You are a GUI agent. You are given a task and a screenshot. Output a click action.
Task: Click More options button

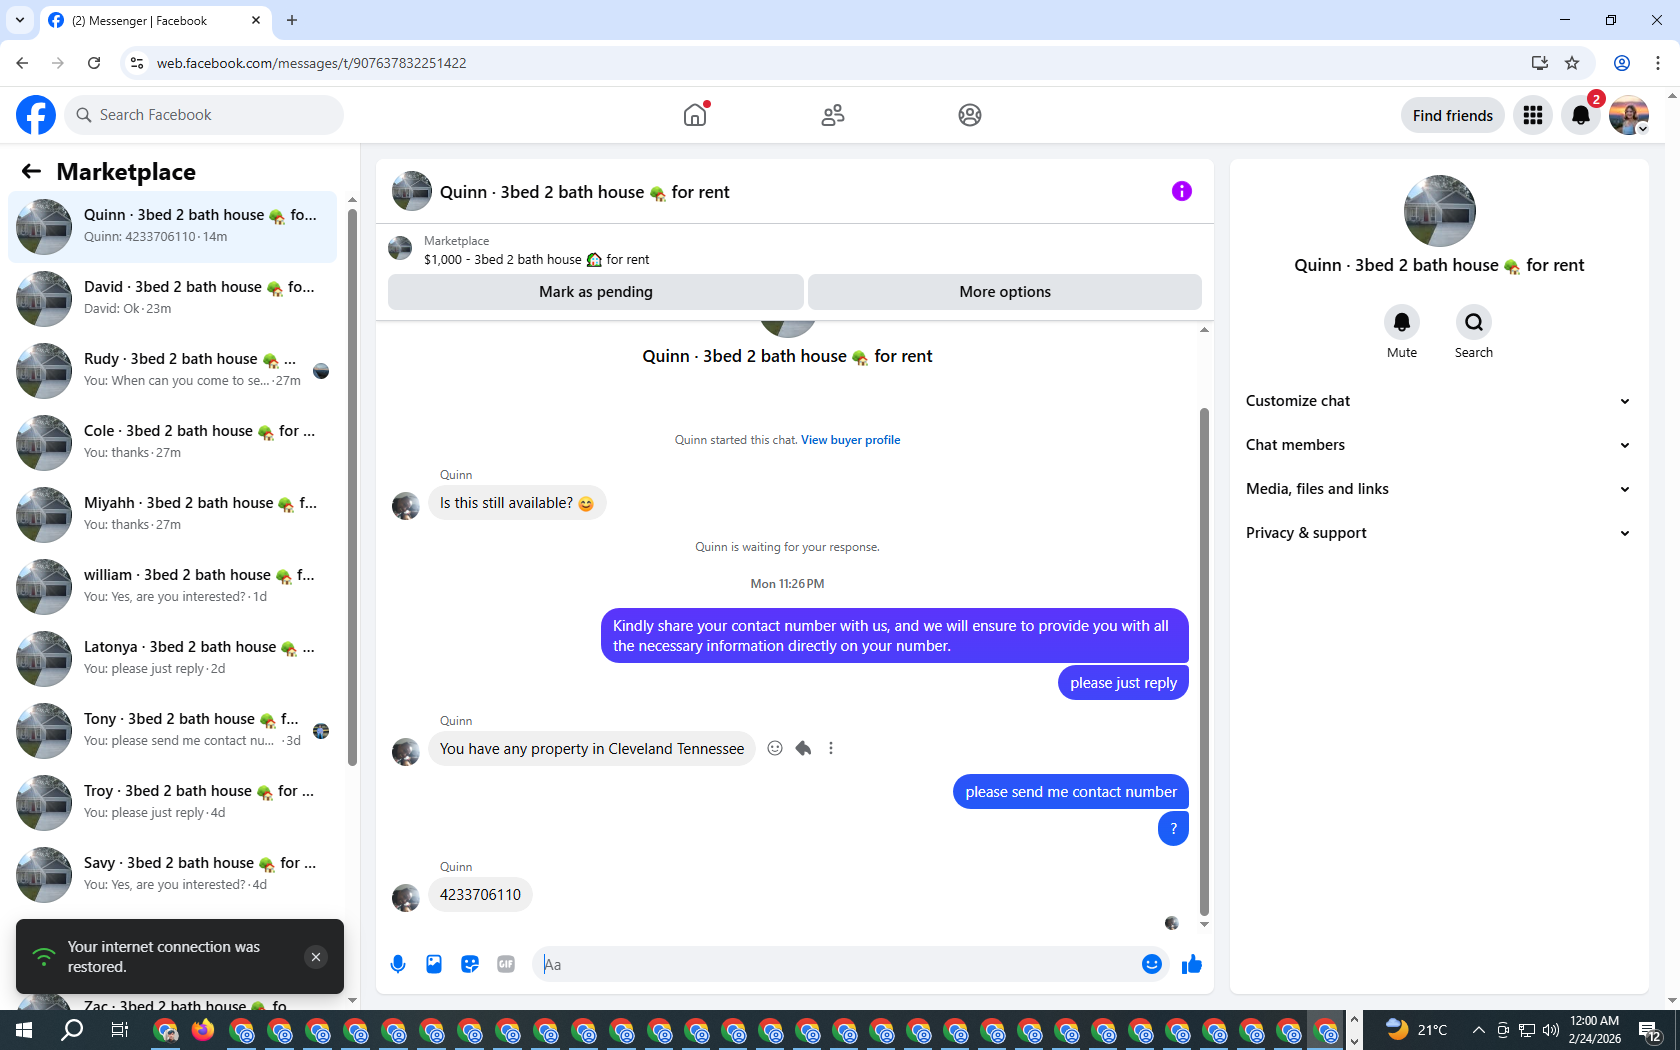click(x=1005, y=292)
